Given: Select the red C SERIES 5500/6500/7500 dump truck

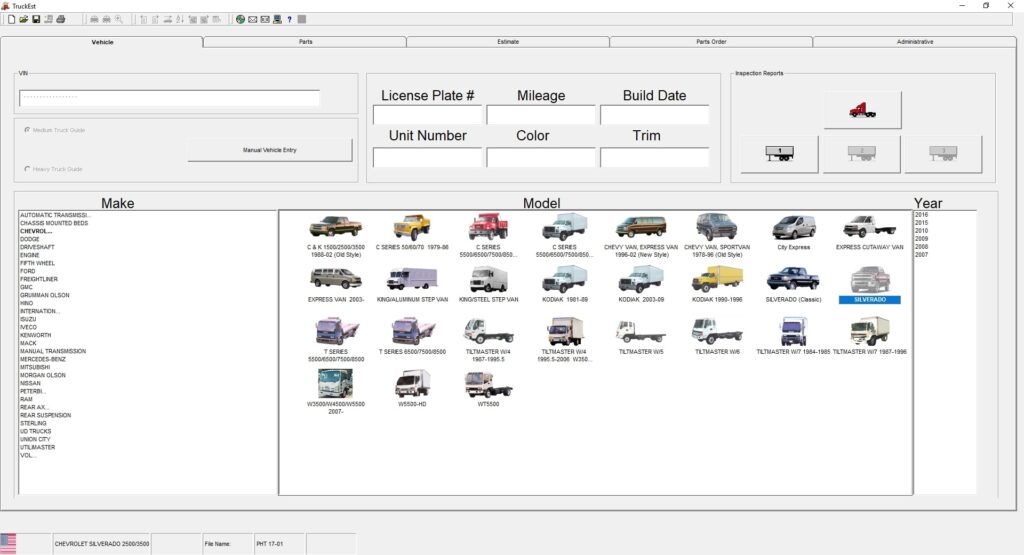Looking at the screenshot, I should pyautogui.click(x=488, y=236).
